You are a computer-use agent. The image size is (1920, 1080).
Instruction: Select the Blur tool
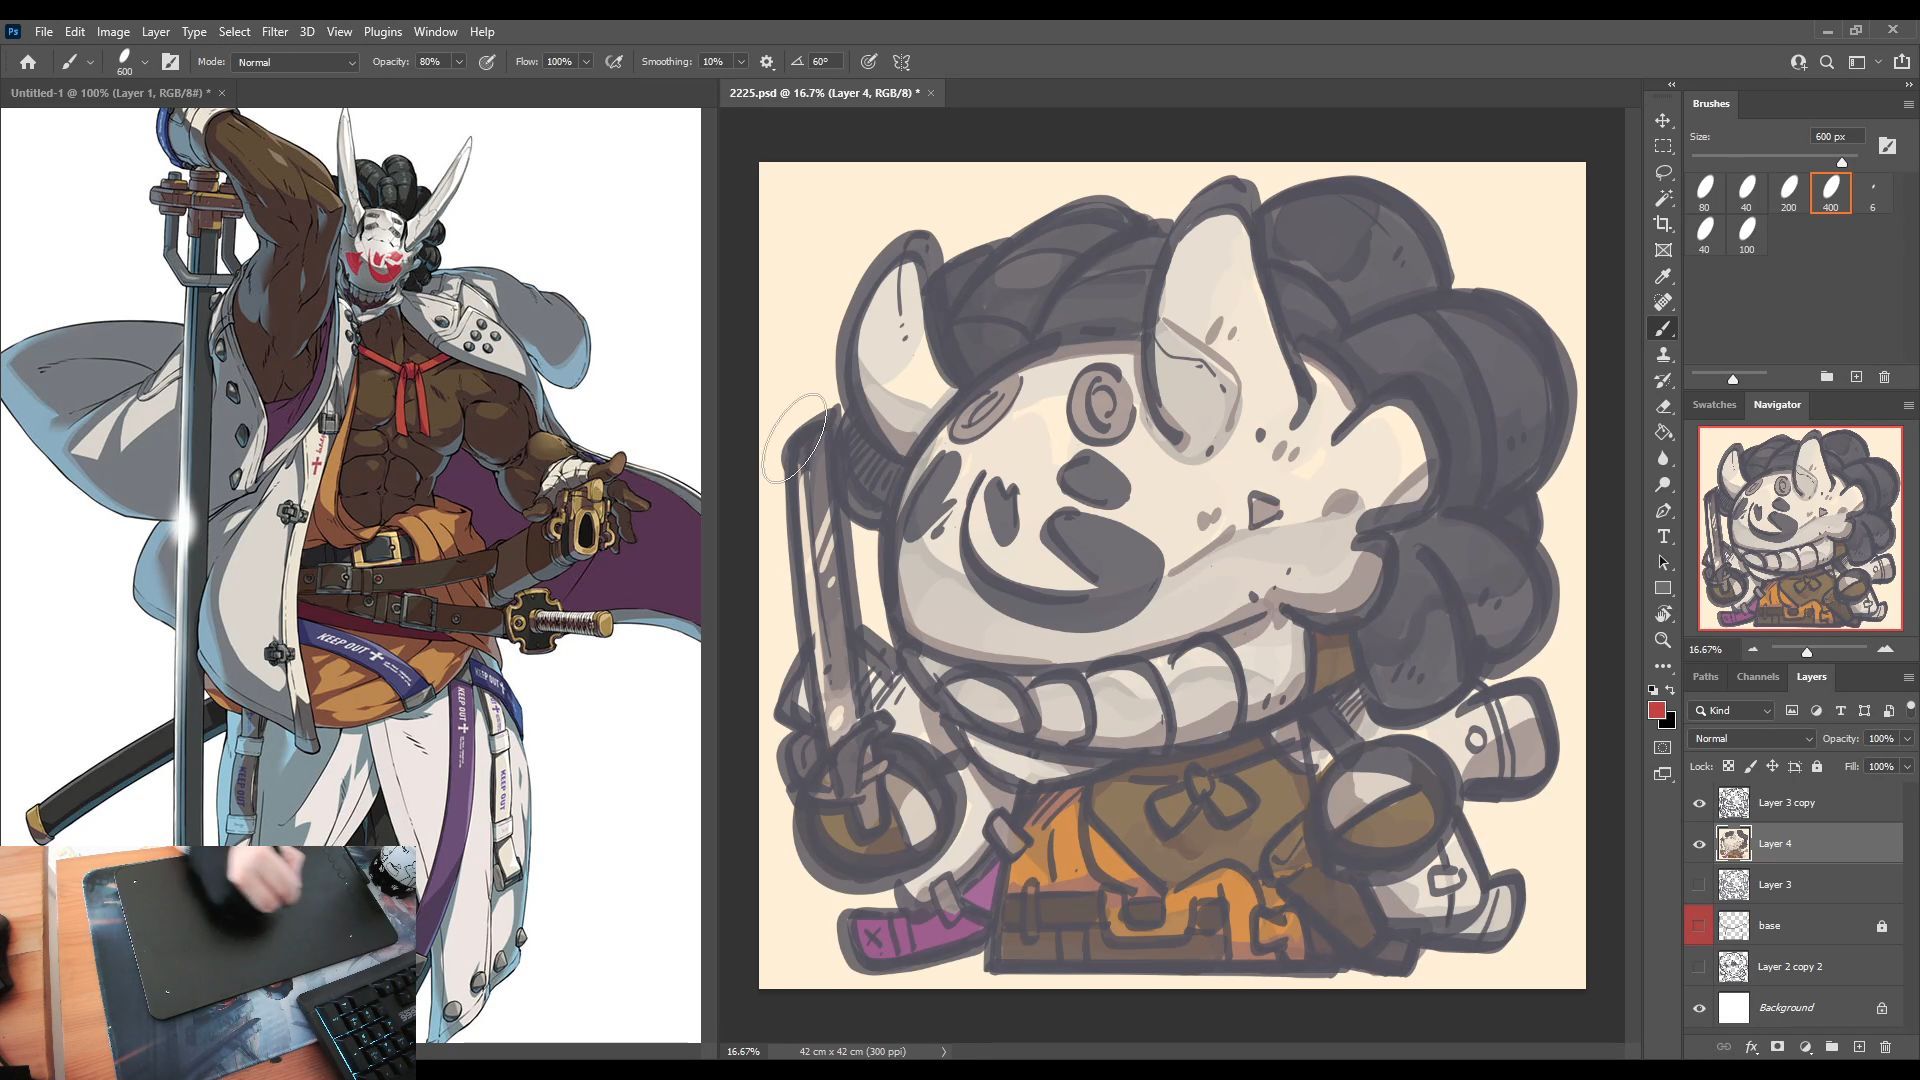click(x=1663, y=459)
